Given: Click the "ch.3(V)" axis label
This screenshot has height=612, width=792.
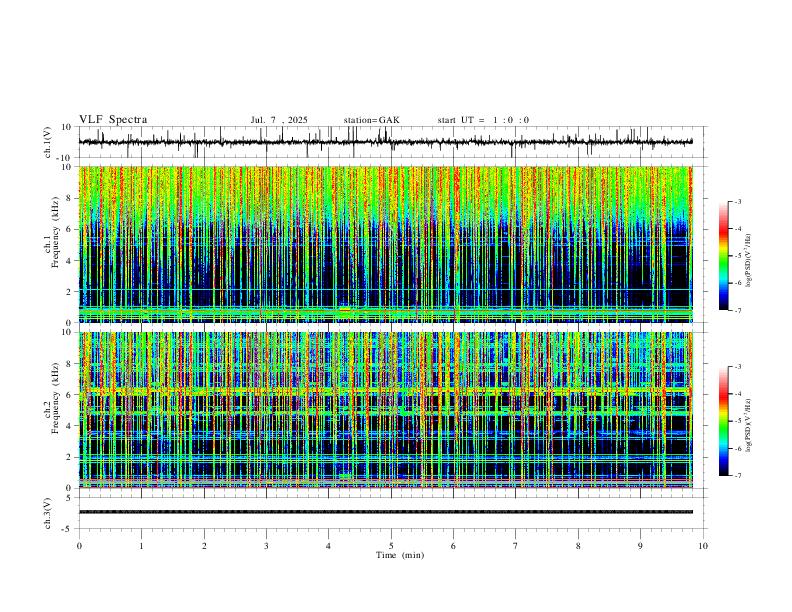Looking at the screenshot, I should tap(48, 513).
